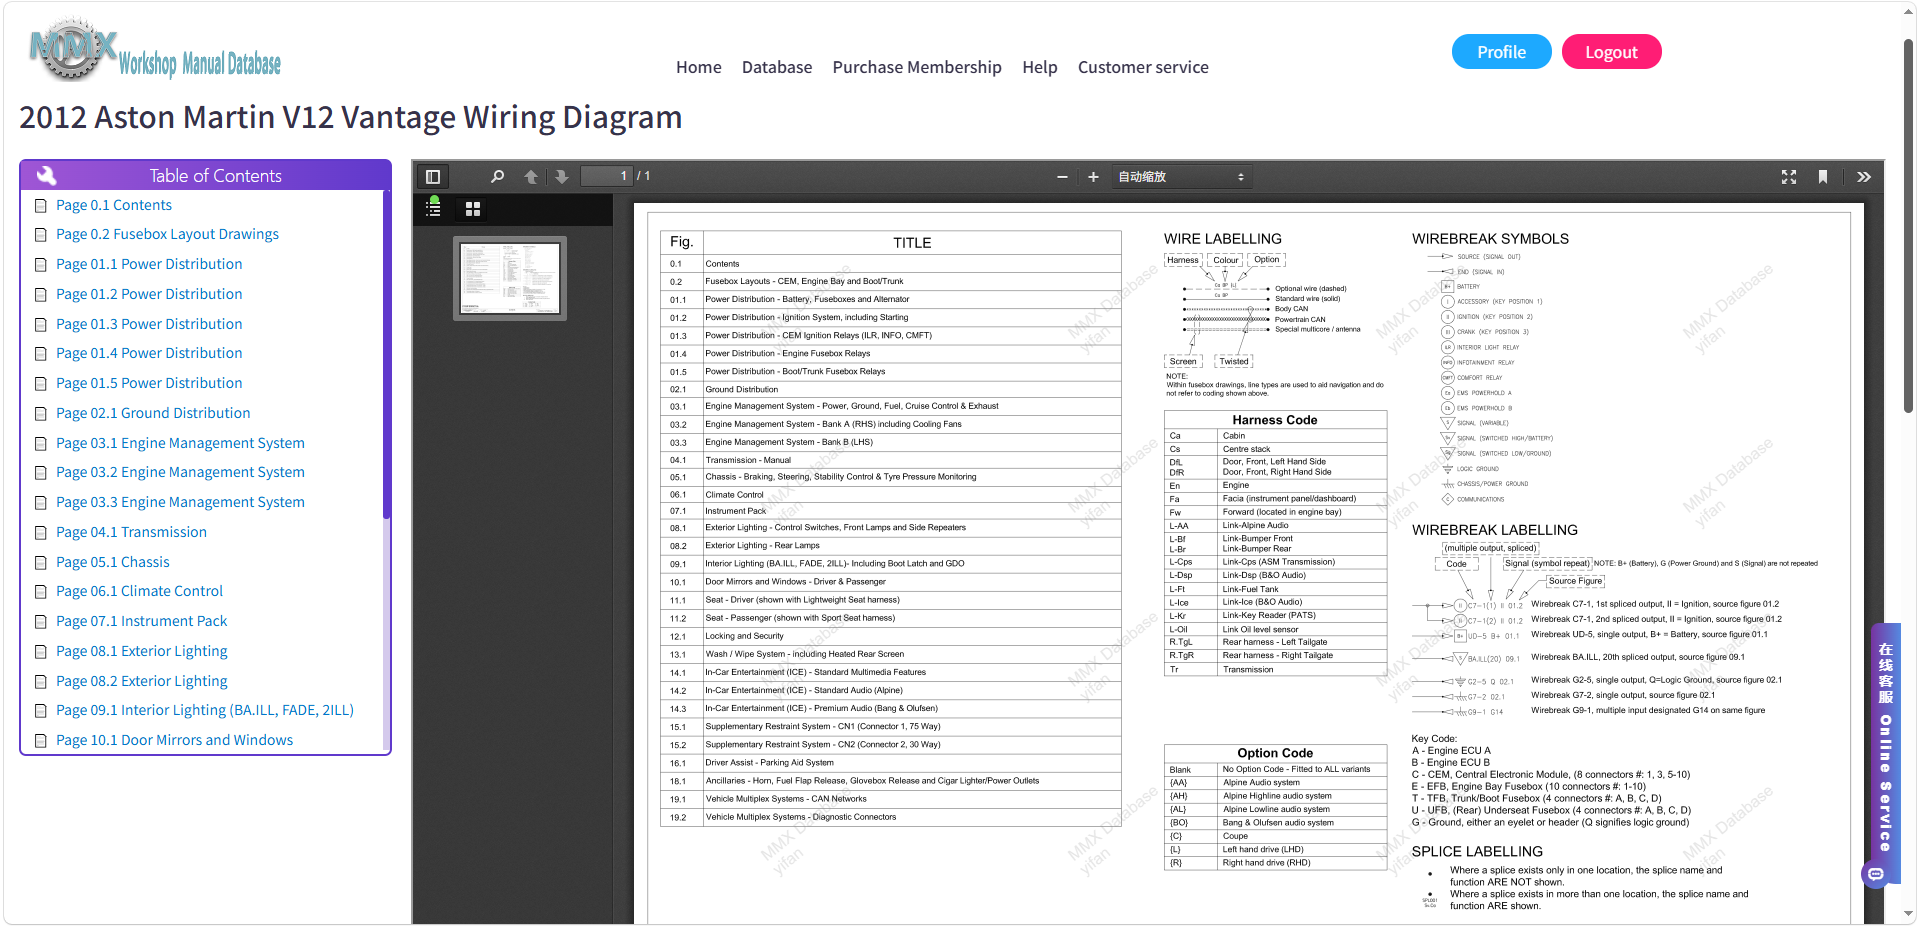This screenshot has height=926, width=1920.
Task: Open Page 01.4 Power Distribution link
Action: pyautogui.click(x=149, y=353)
